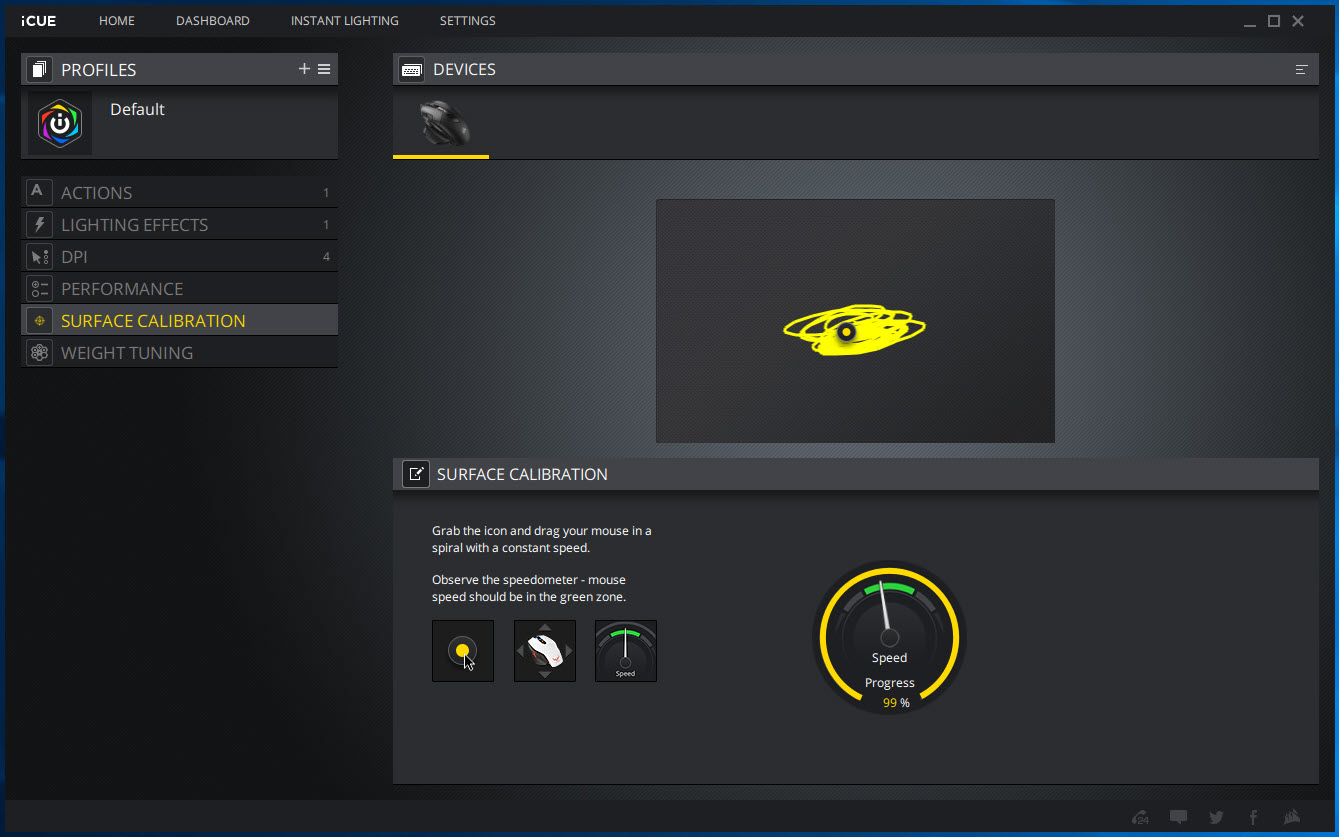Viewport: 1339px width, 837px height.
Task: Click the Surface Calibration crosshair icon
Action: click(x=38, y=320)
